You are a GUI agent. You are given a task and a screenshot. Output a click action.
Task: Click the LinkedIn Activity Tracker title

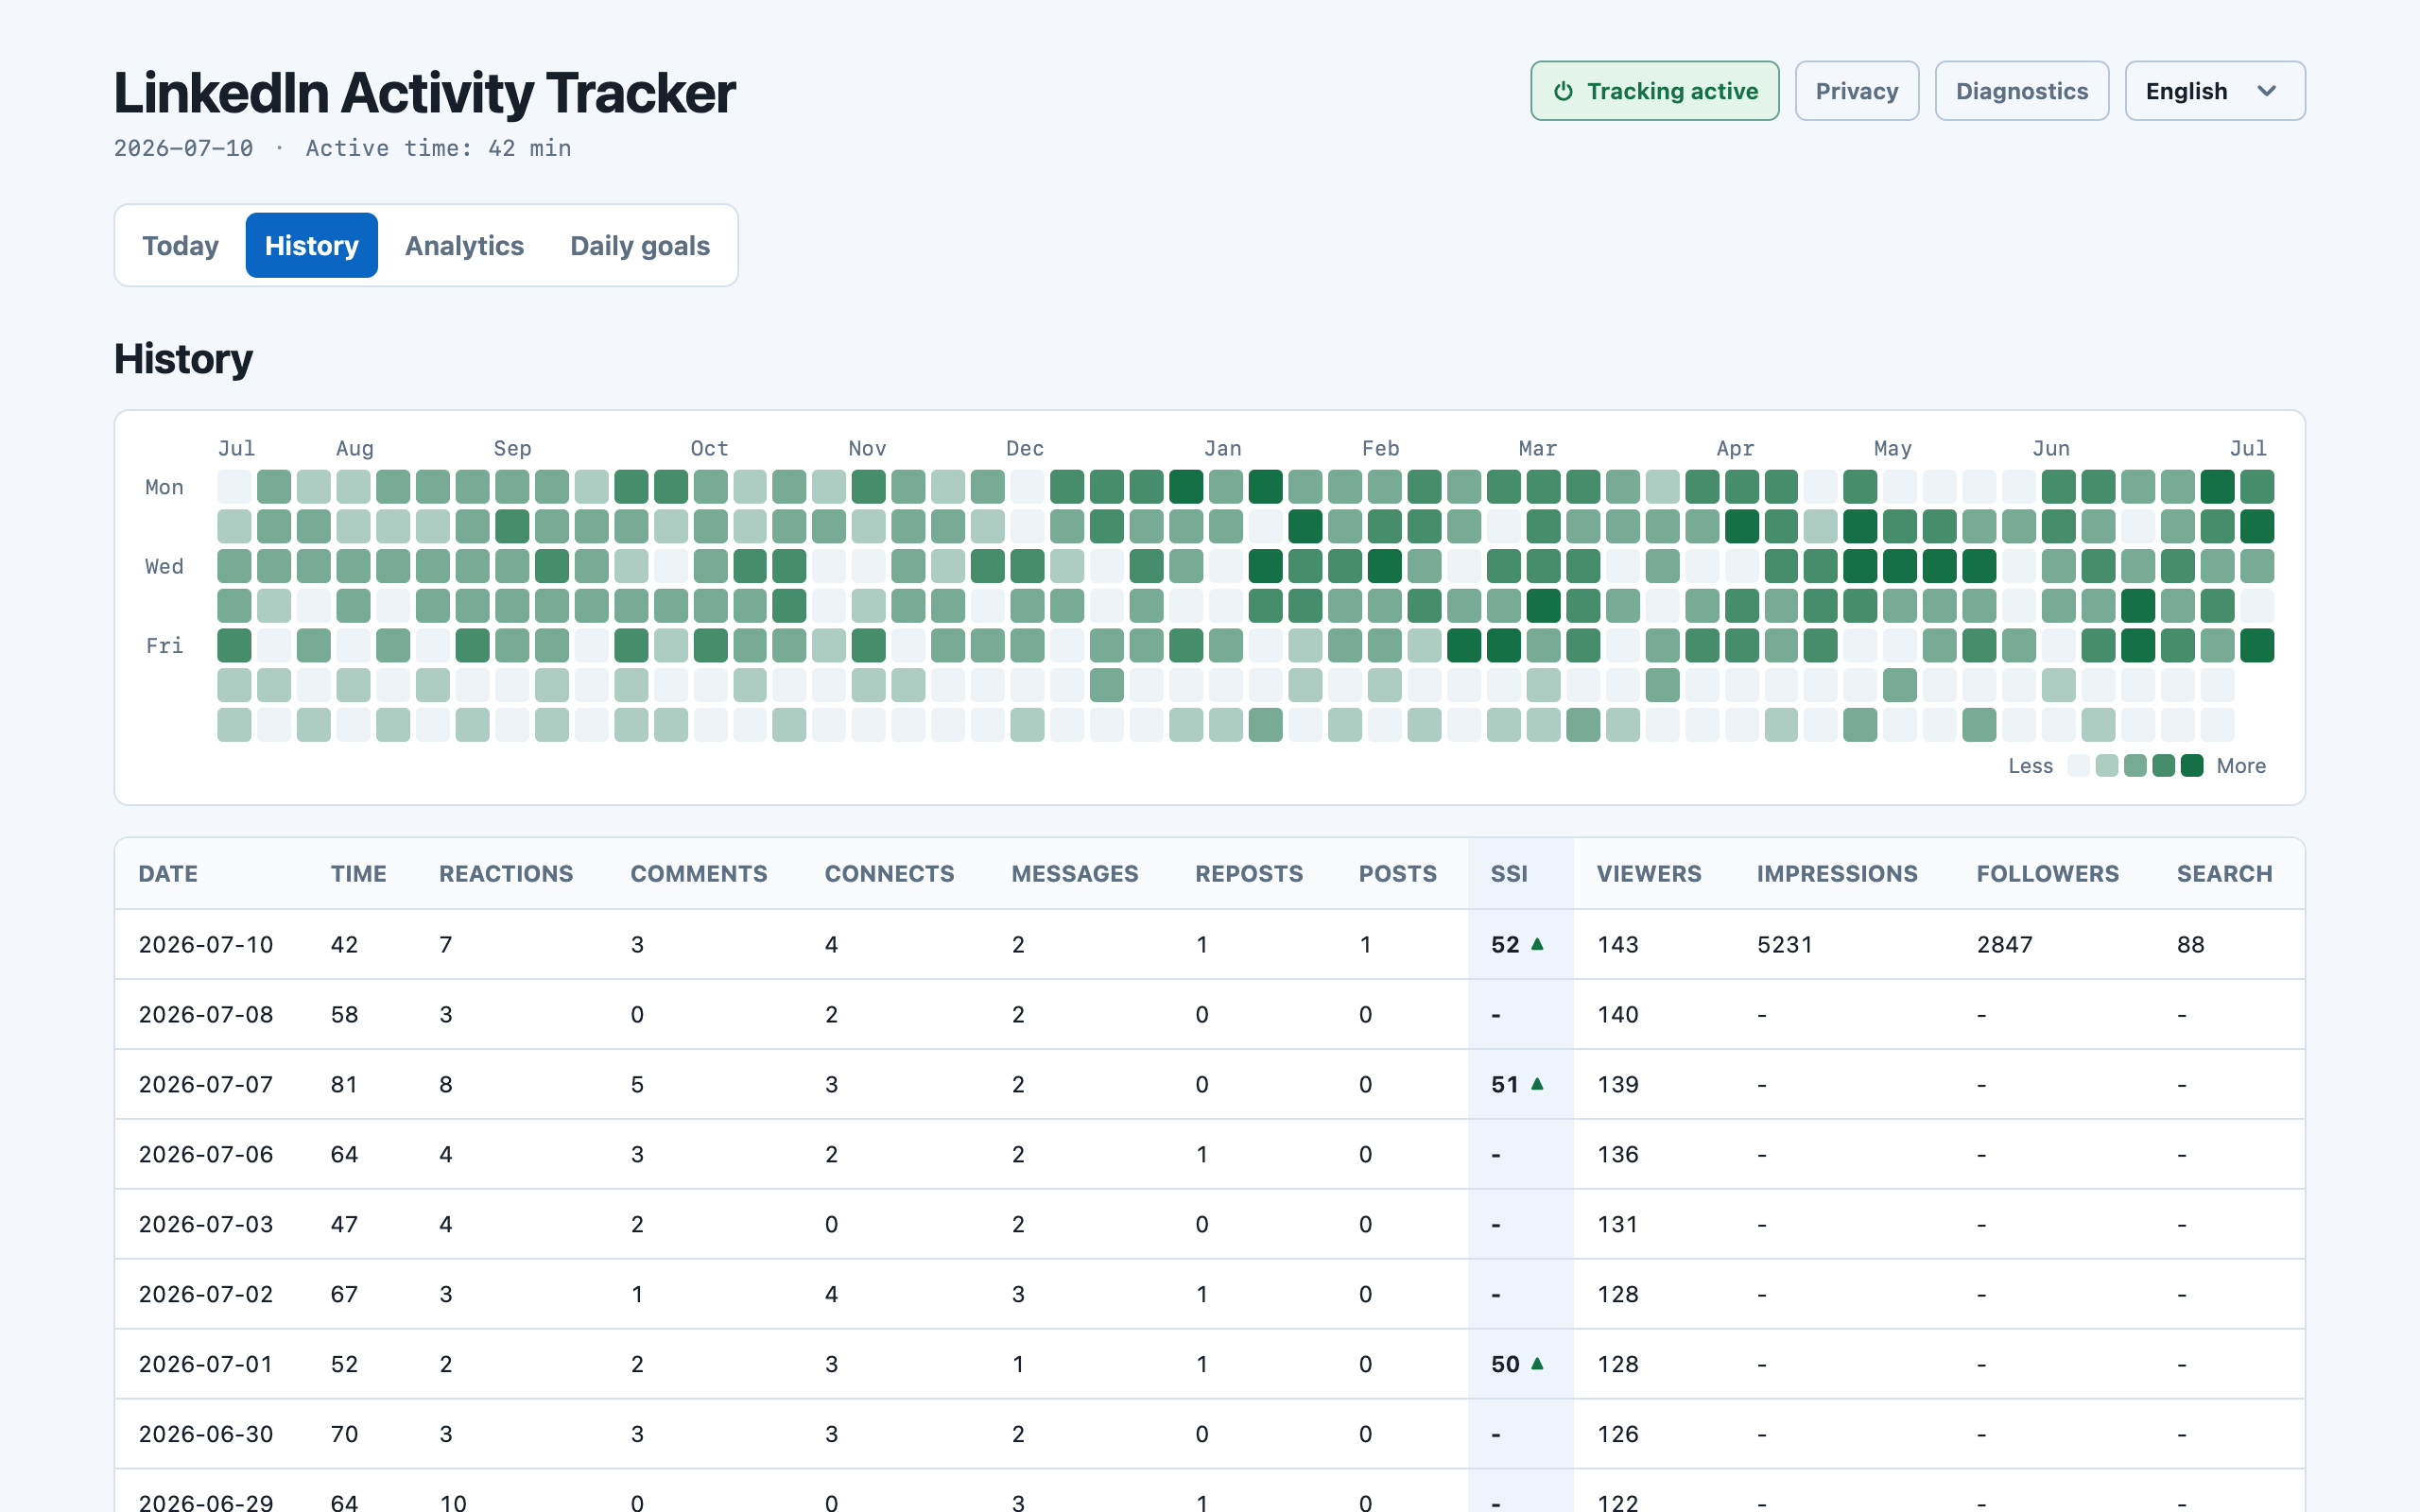[x=424, y=93]
